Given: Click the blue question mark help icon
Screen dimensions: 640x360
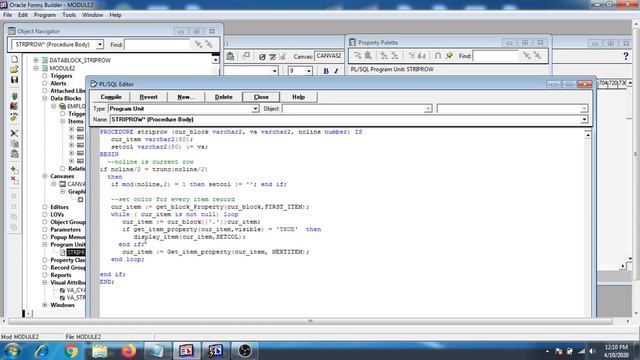Looking at the screenshot, I should [626, 56].
